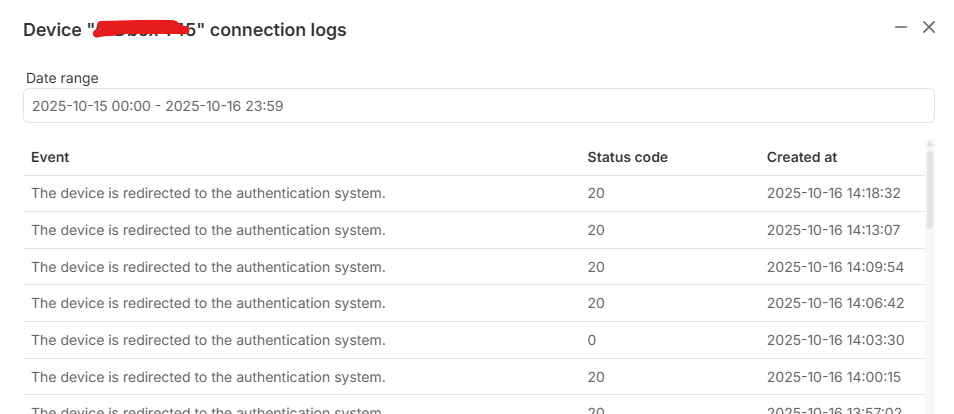Click status code 20 in the 14:06:42 row
954x414 pixels.
[x=596, y=303]
